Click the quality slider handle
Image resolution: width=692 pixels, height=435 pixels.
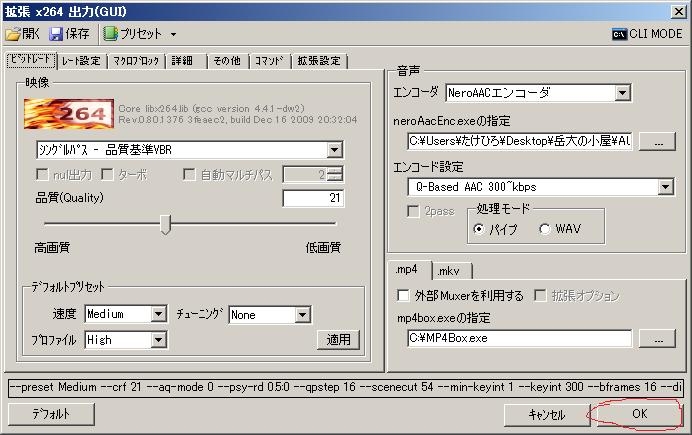coord(165,224)
